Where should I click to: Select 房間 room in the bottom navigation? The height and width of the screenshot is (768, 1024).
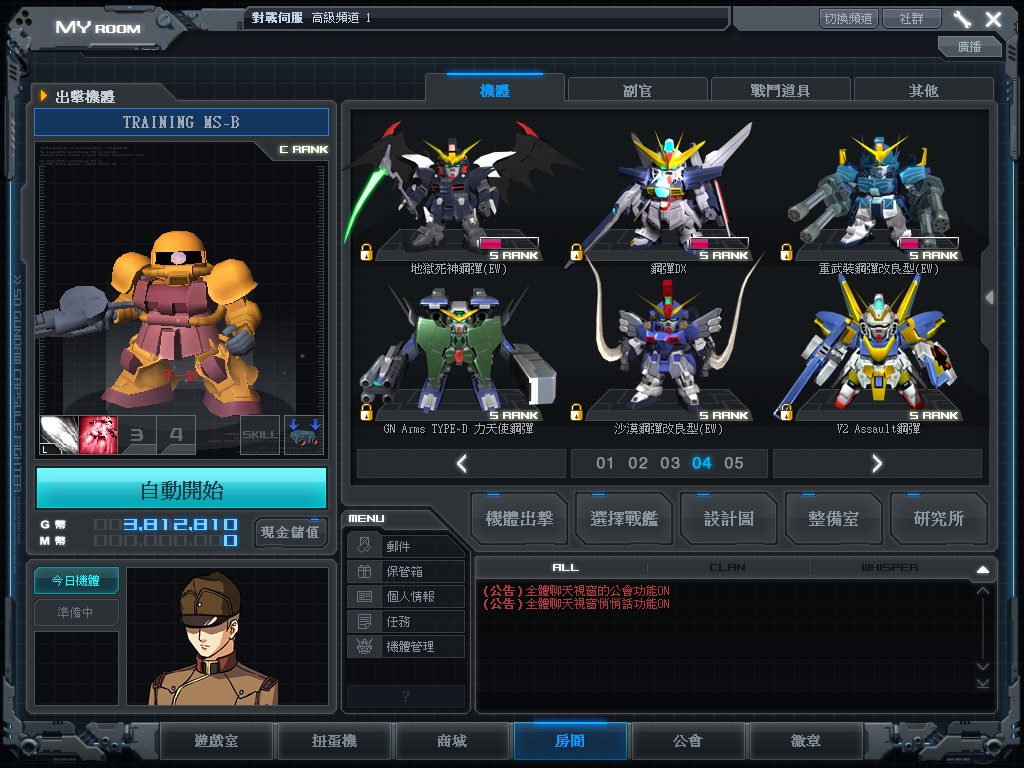click(x=570, y=741)
